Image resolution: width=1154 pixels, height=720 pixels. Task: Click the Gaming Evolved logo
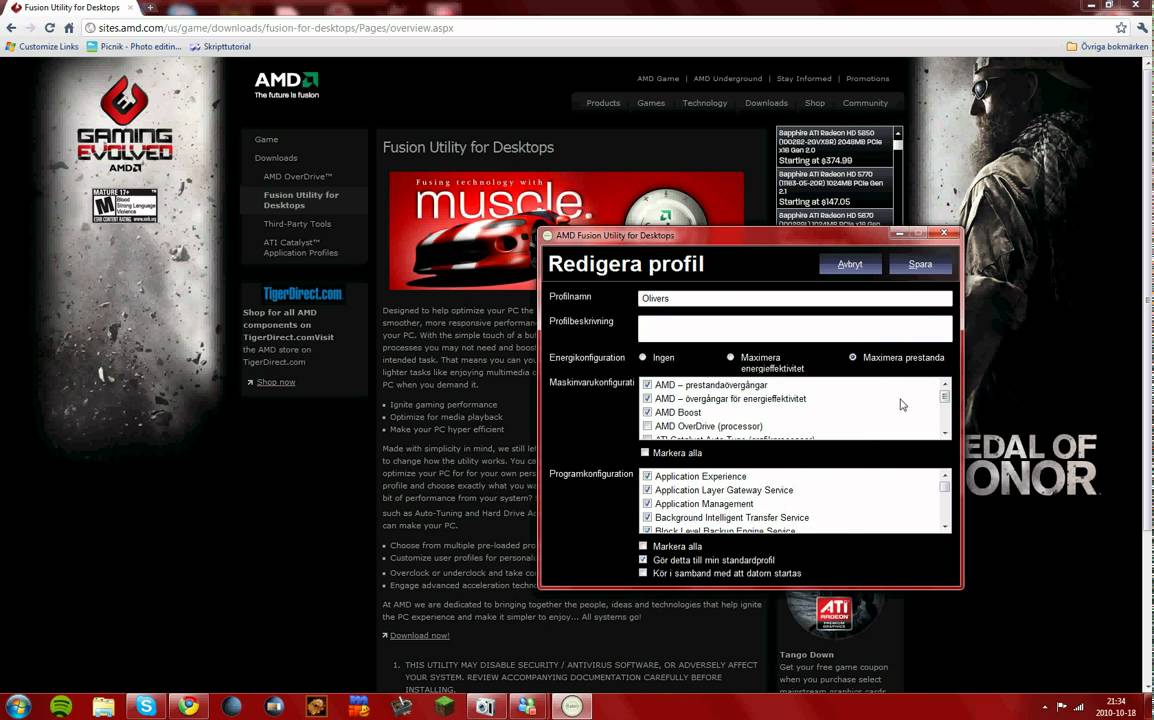[124, 124]
